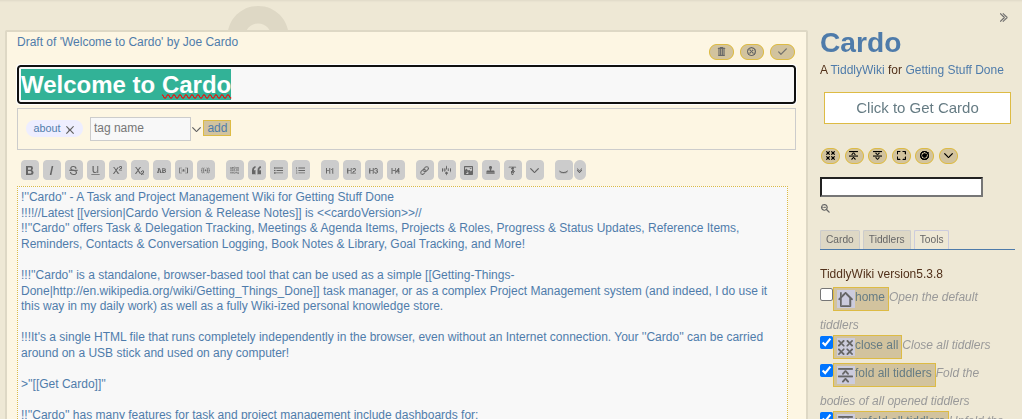Open the TiddlyWiki link in subtitle

coord(857,70)
